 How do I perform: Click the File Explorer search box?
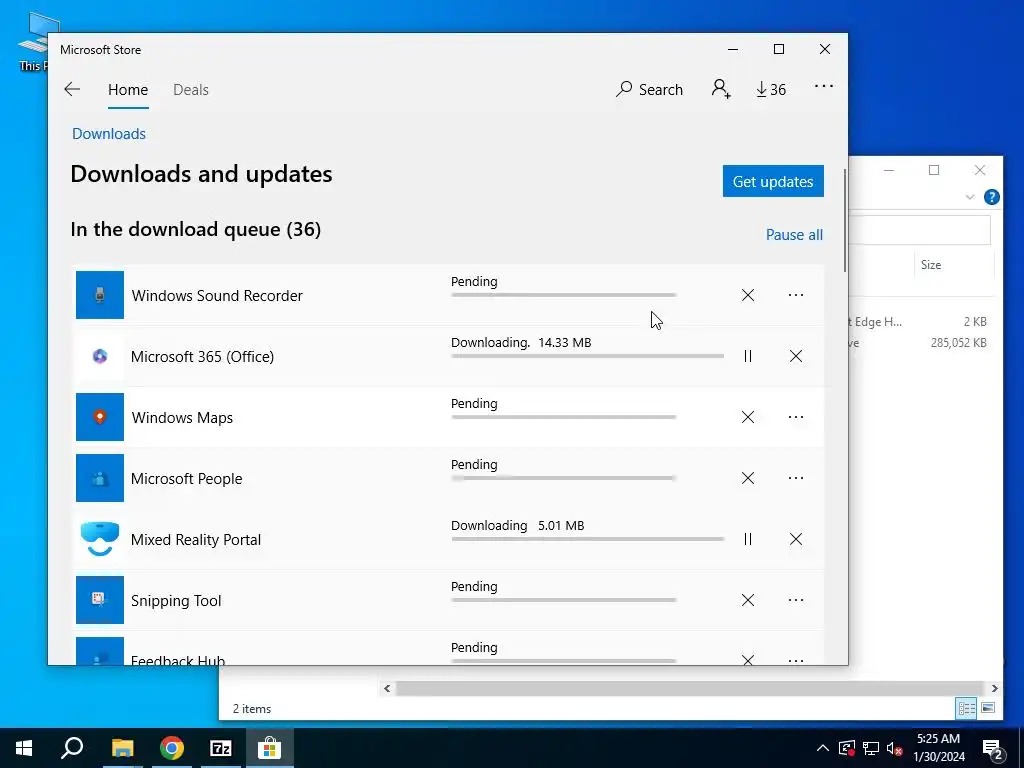tap(920, 231)
